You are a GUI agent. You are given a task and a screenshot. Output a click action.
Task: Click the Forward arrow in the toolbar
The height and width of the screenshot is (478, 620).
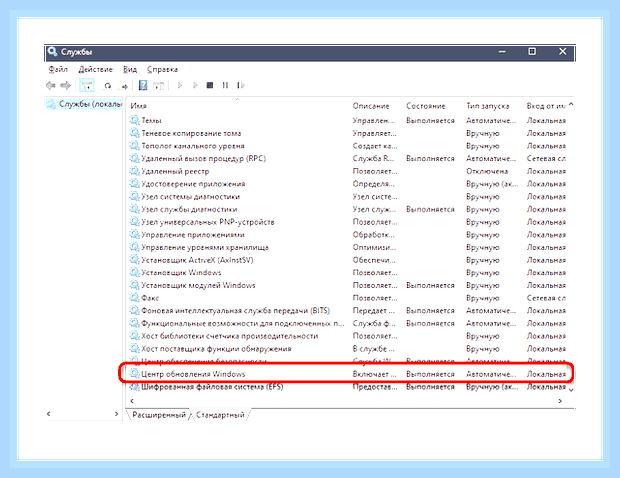click(65, 85)
